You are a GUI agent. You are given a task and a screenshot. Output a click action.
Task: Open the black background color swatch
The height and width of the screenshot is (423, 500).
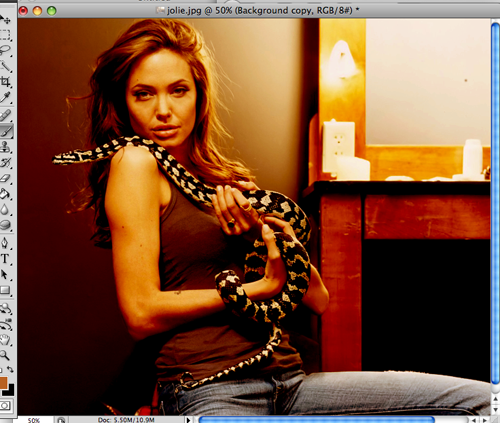pyautogui.click(x=10, y=391)
